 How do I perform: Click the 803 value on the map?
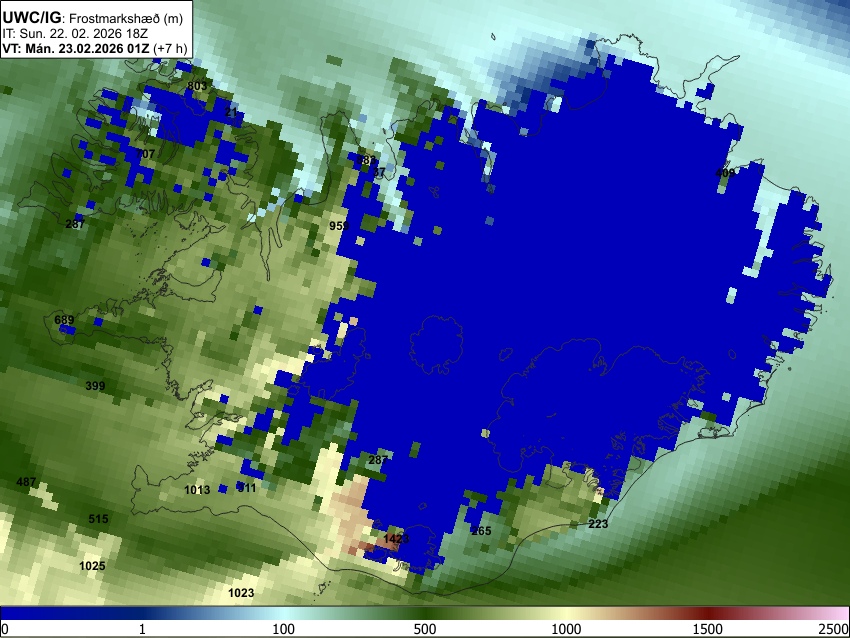click(197, 86)
